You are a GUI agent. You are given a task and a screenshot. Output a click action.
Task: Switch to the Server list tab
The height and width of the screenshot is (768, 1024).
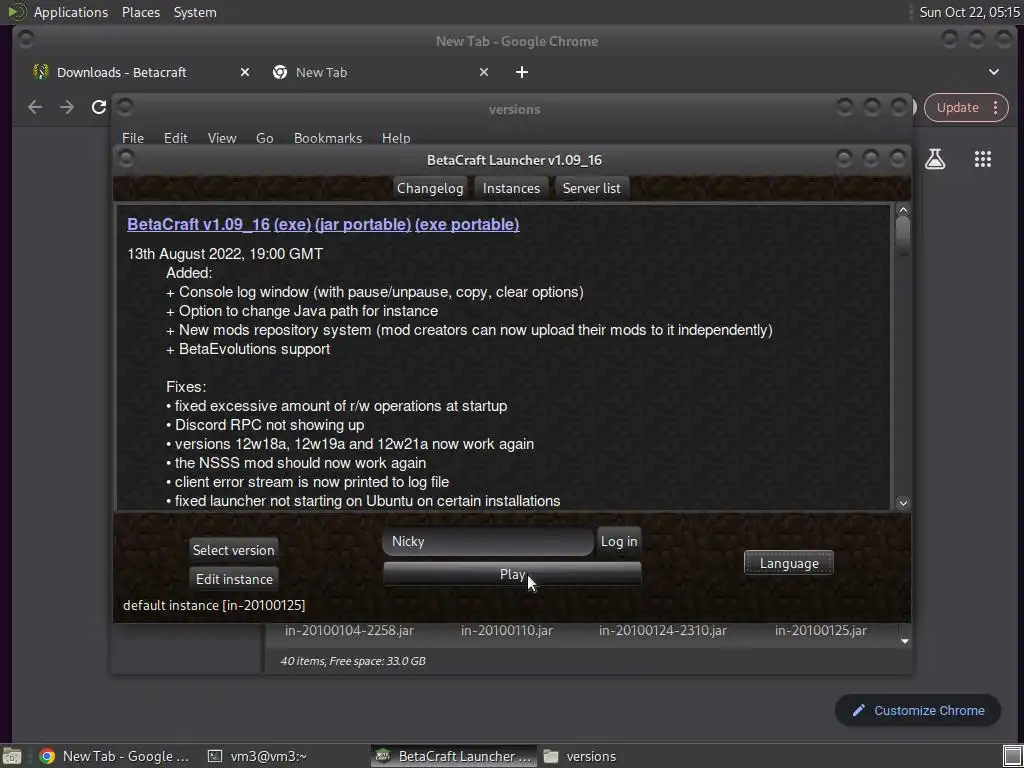(591, 188)
